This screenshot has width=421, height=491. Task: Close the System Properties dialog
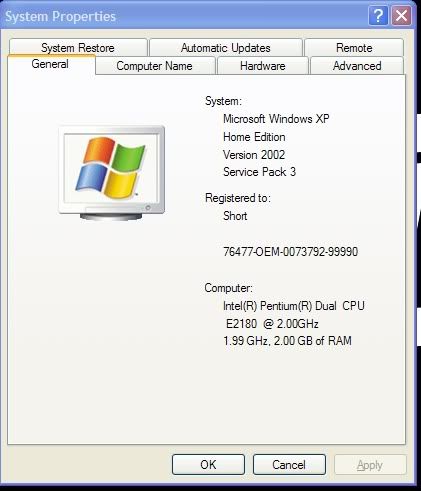coord(401,15)
